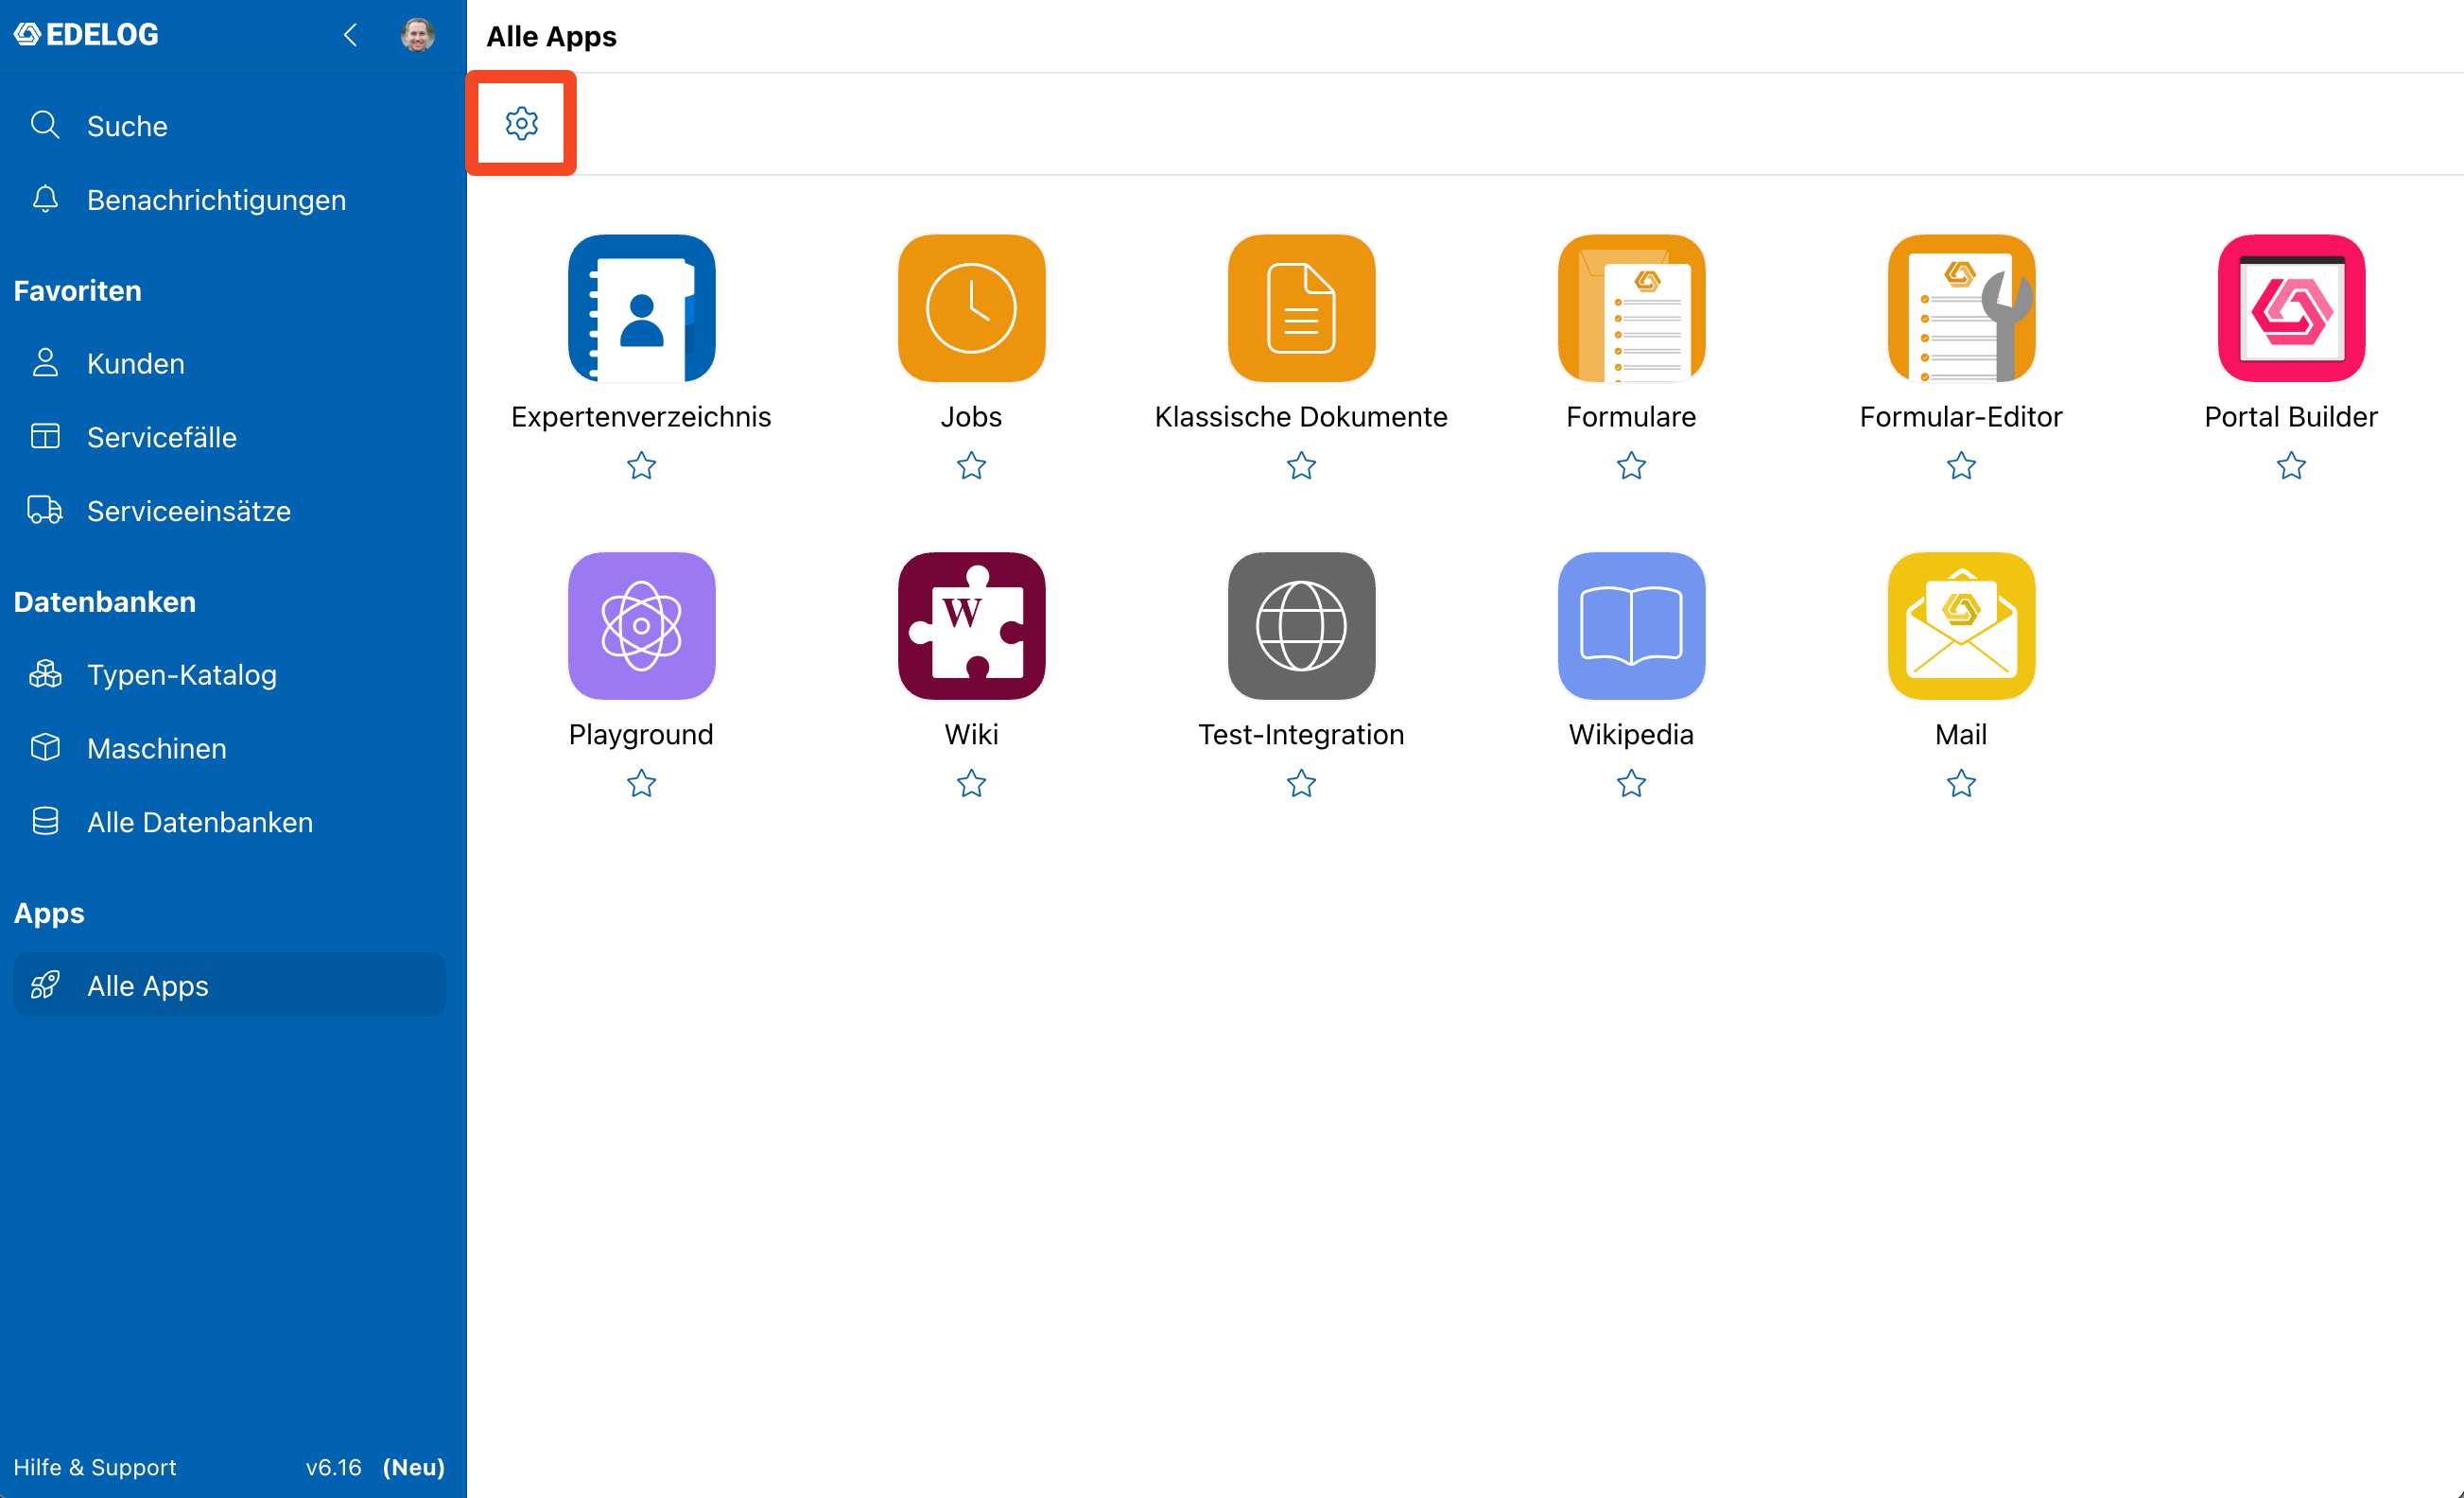Open Alle Datenbanken in sidebar

coord(230,822)
